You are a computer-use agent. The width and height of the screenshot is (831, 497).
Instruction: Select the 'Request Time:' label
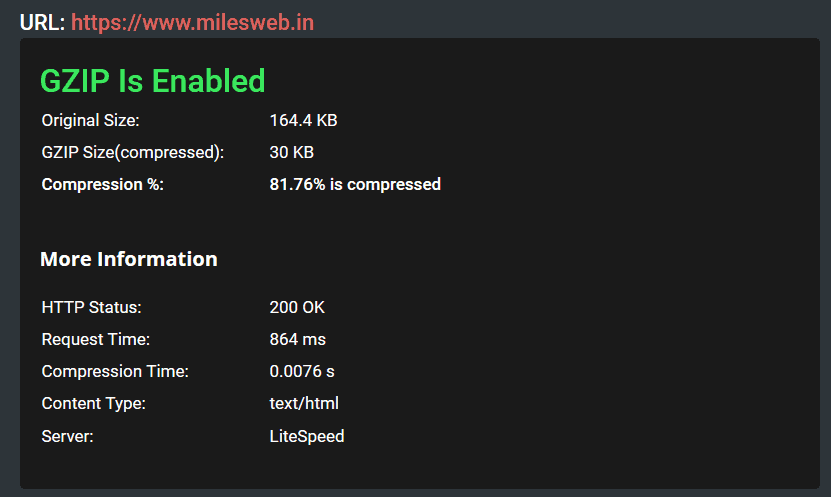point(95,340)
